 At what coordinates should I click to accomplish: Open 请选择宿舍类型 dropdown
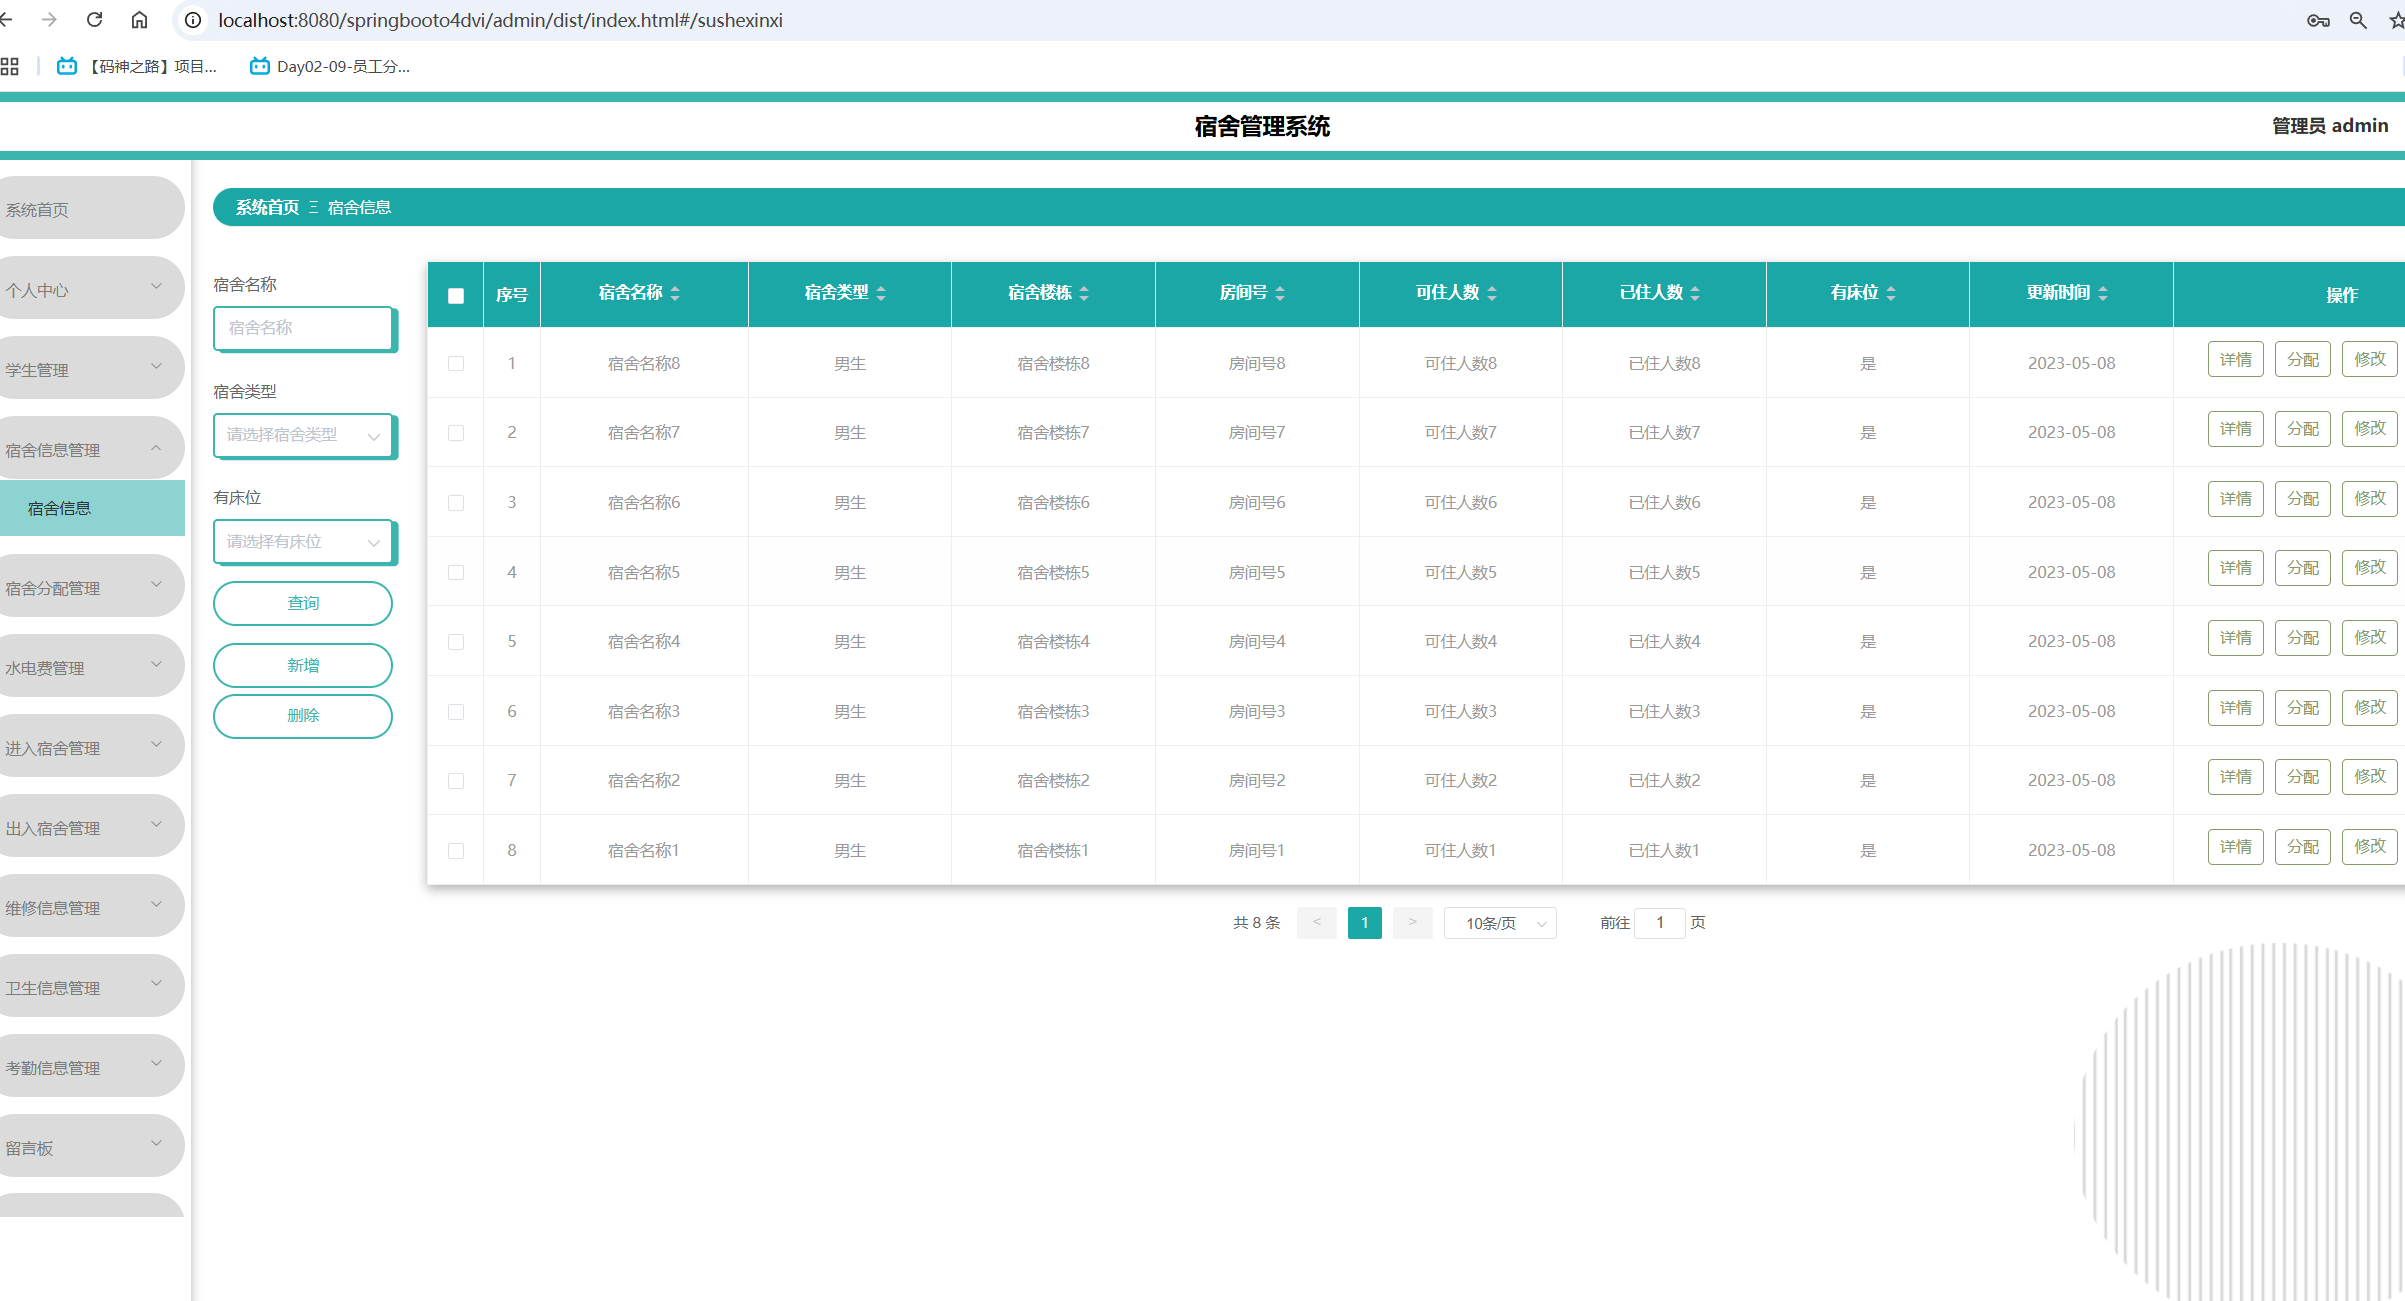click(x=304, y=435)
